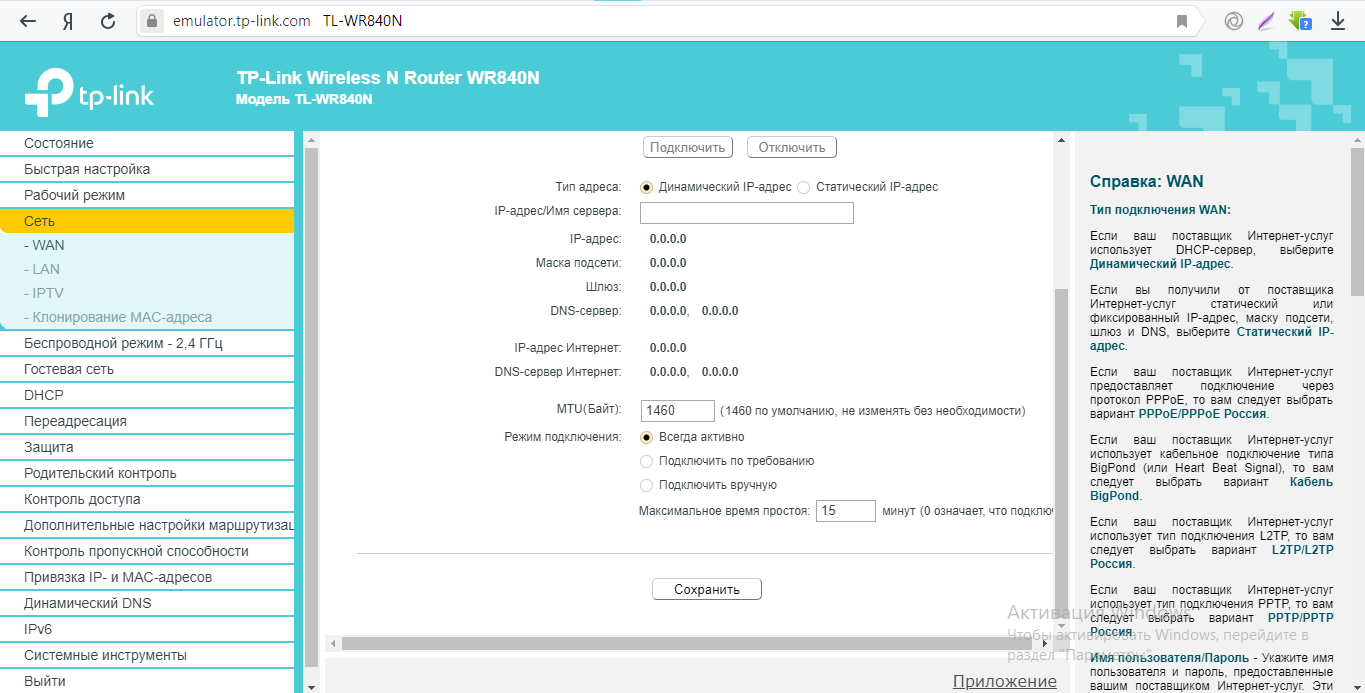Open the DHCP menu item

[x=147, y=395]
